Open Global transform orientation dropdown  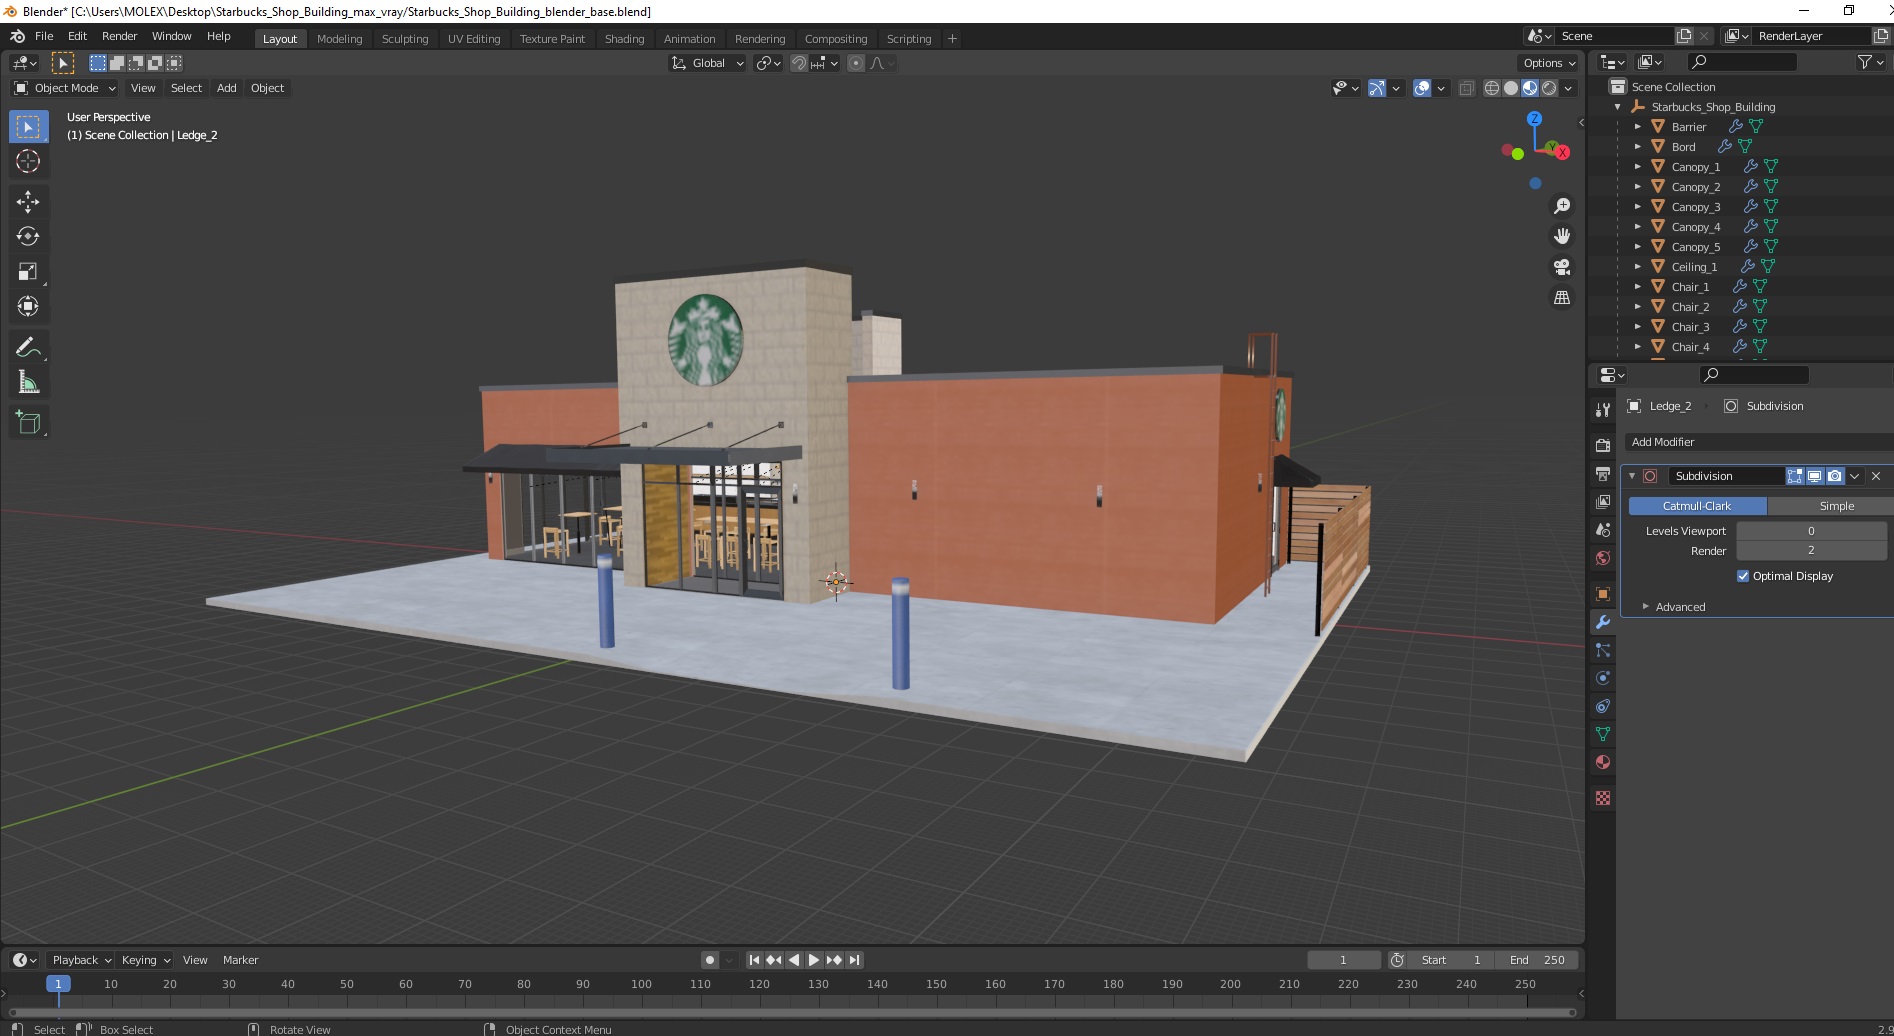707,63
